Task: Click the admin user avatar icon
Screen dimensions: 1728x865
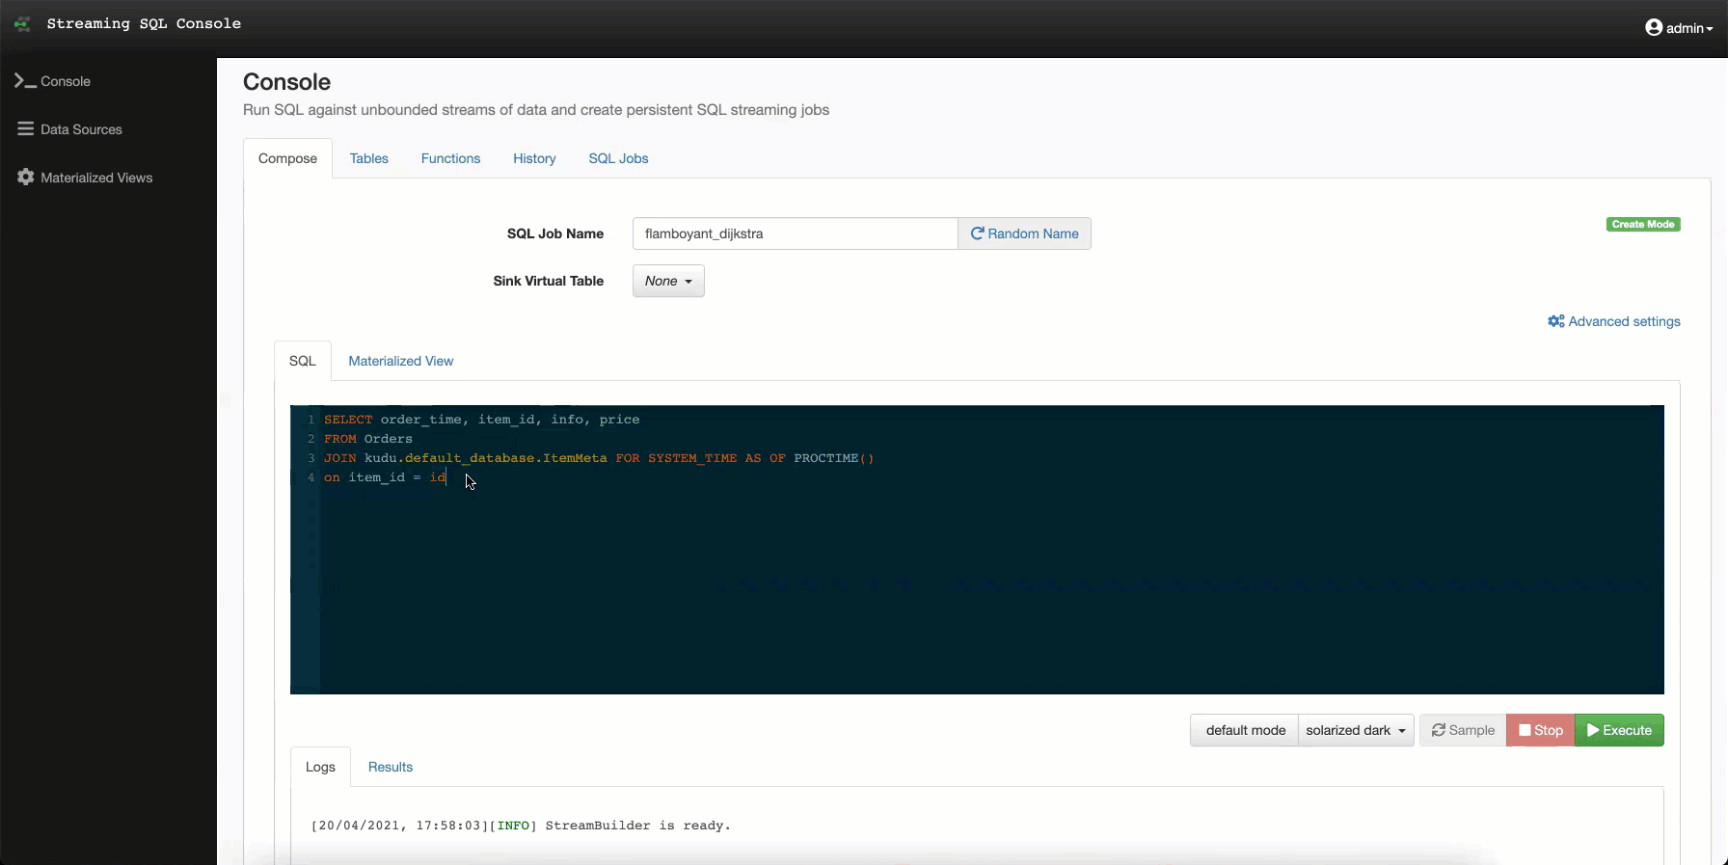Action: coord(1653,28)
